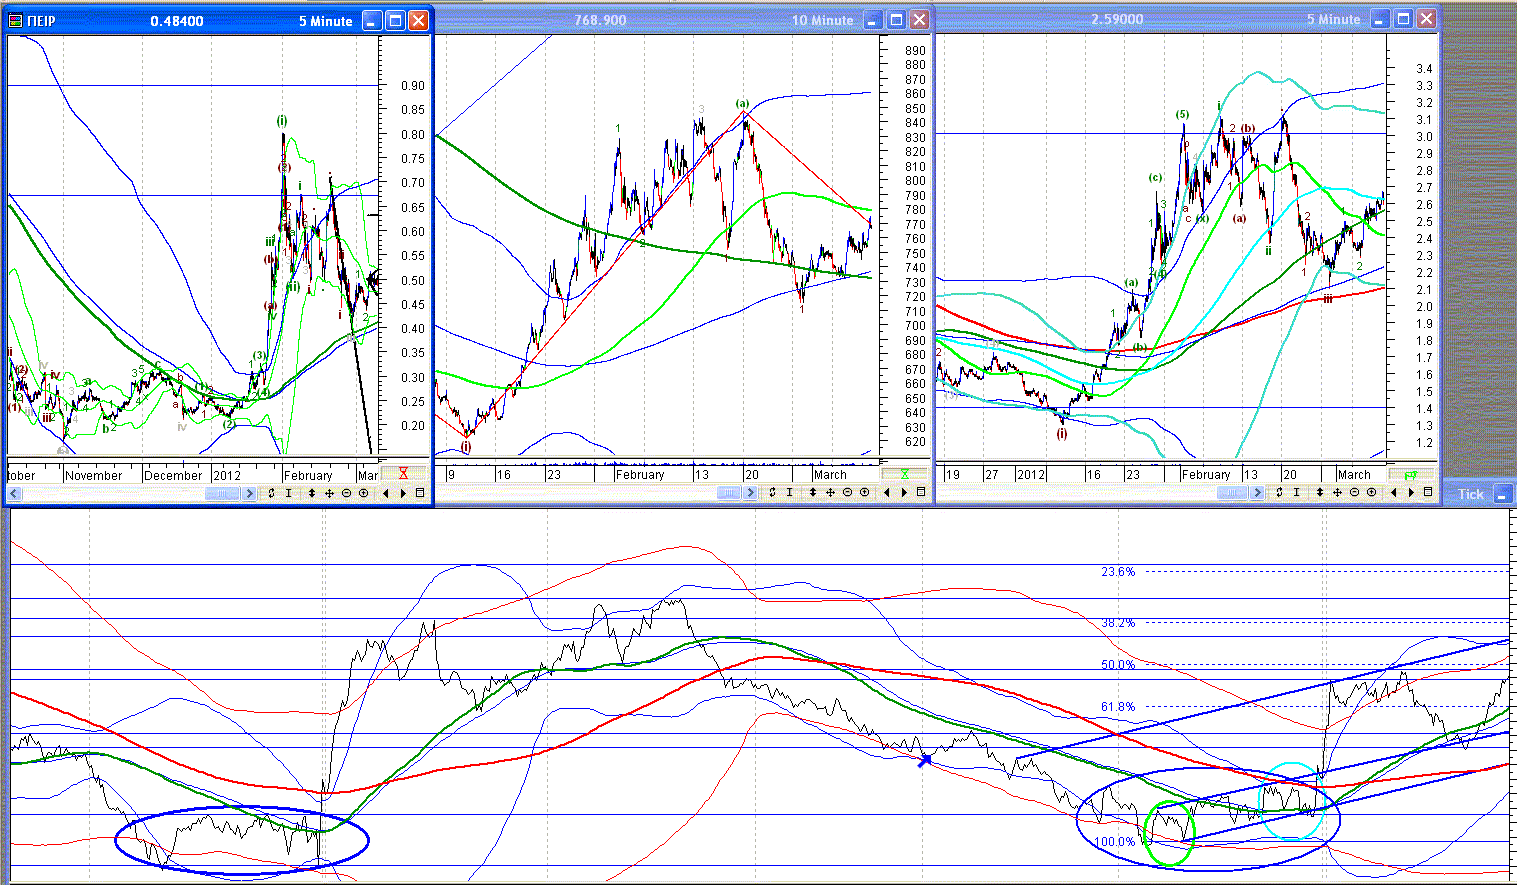The width and height of the screenshot is (1517, 885).
Task: Select four-way pan tool in ΠΕΙΡ chart
Action: [330, 493]
